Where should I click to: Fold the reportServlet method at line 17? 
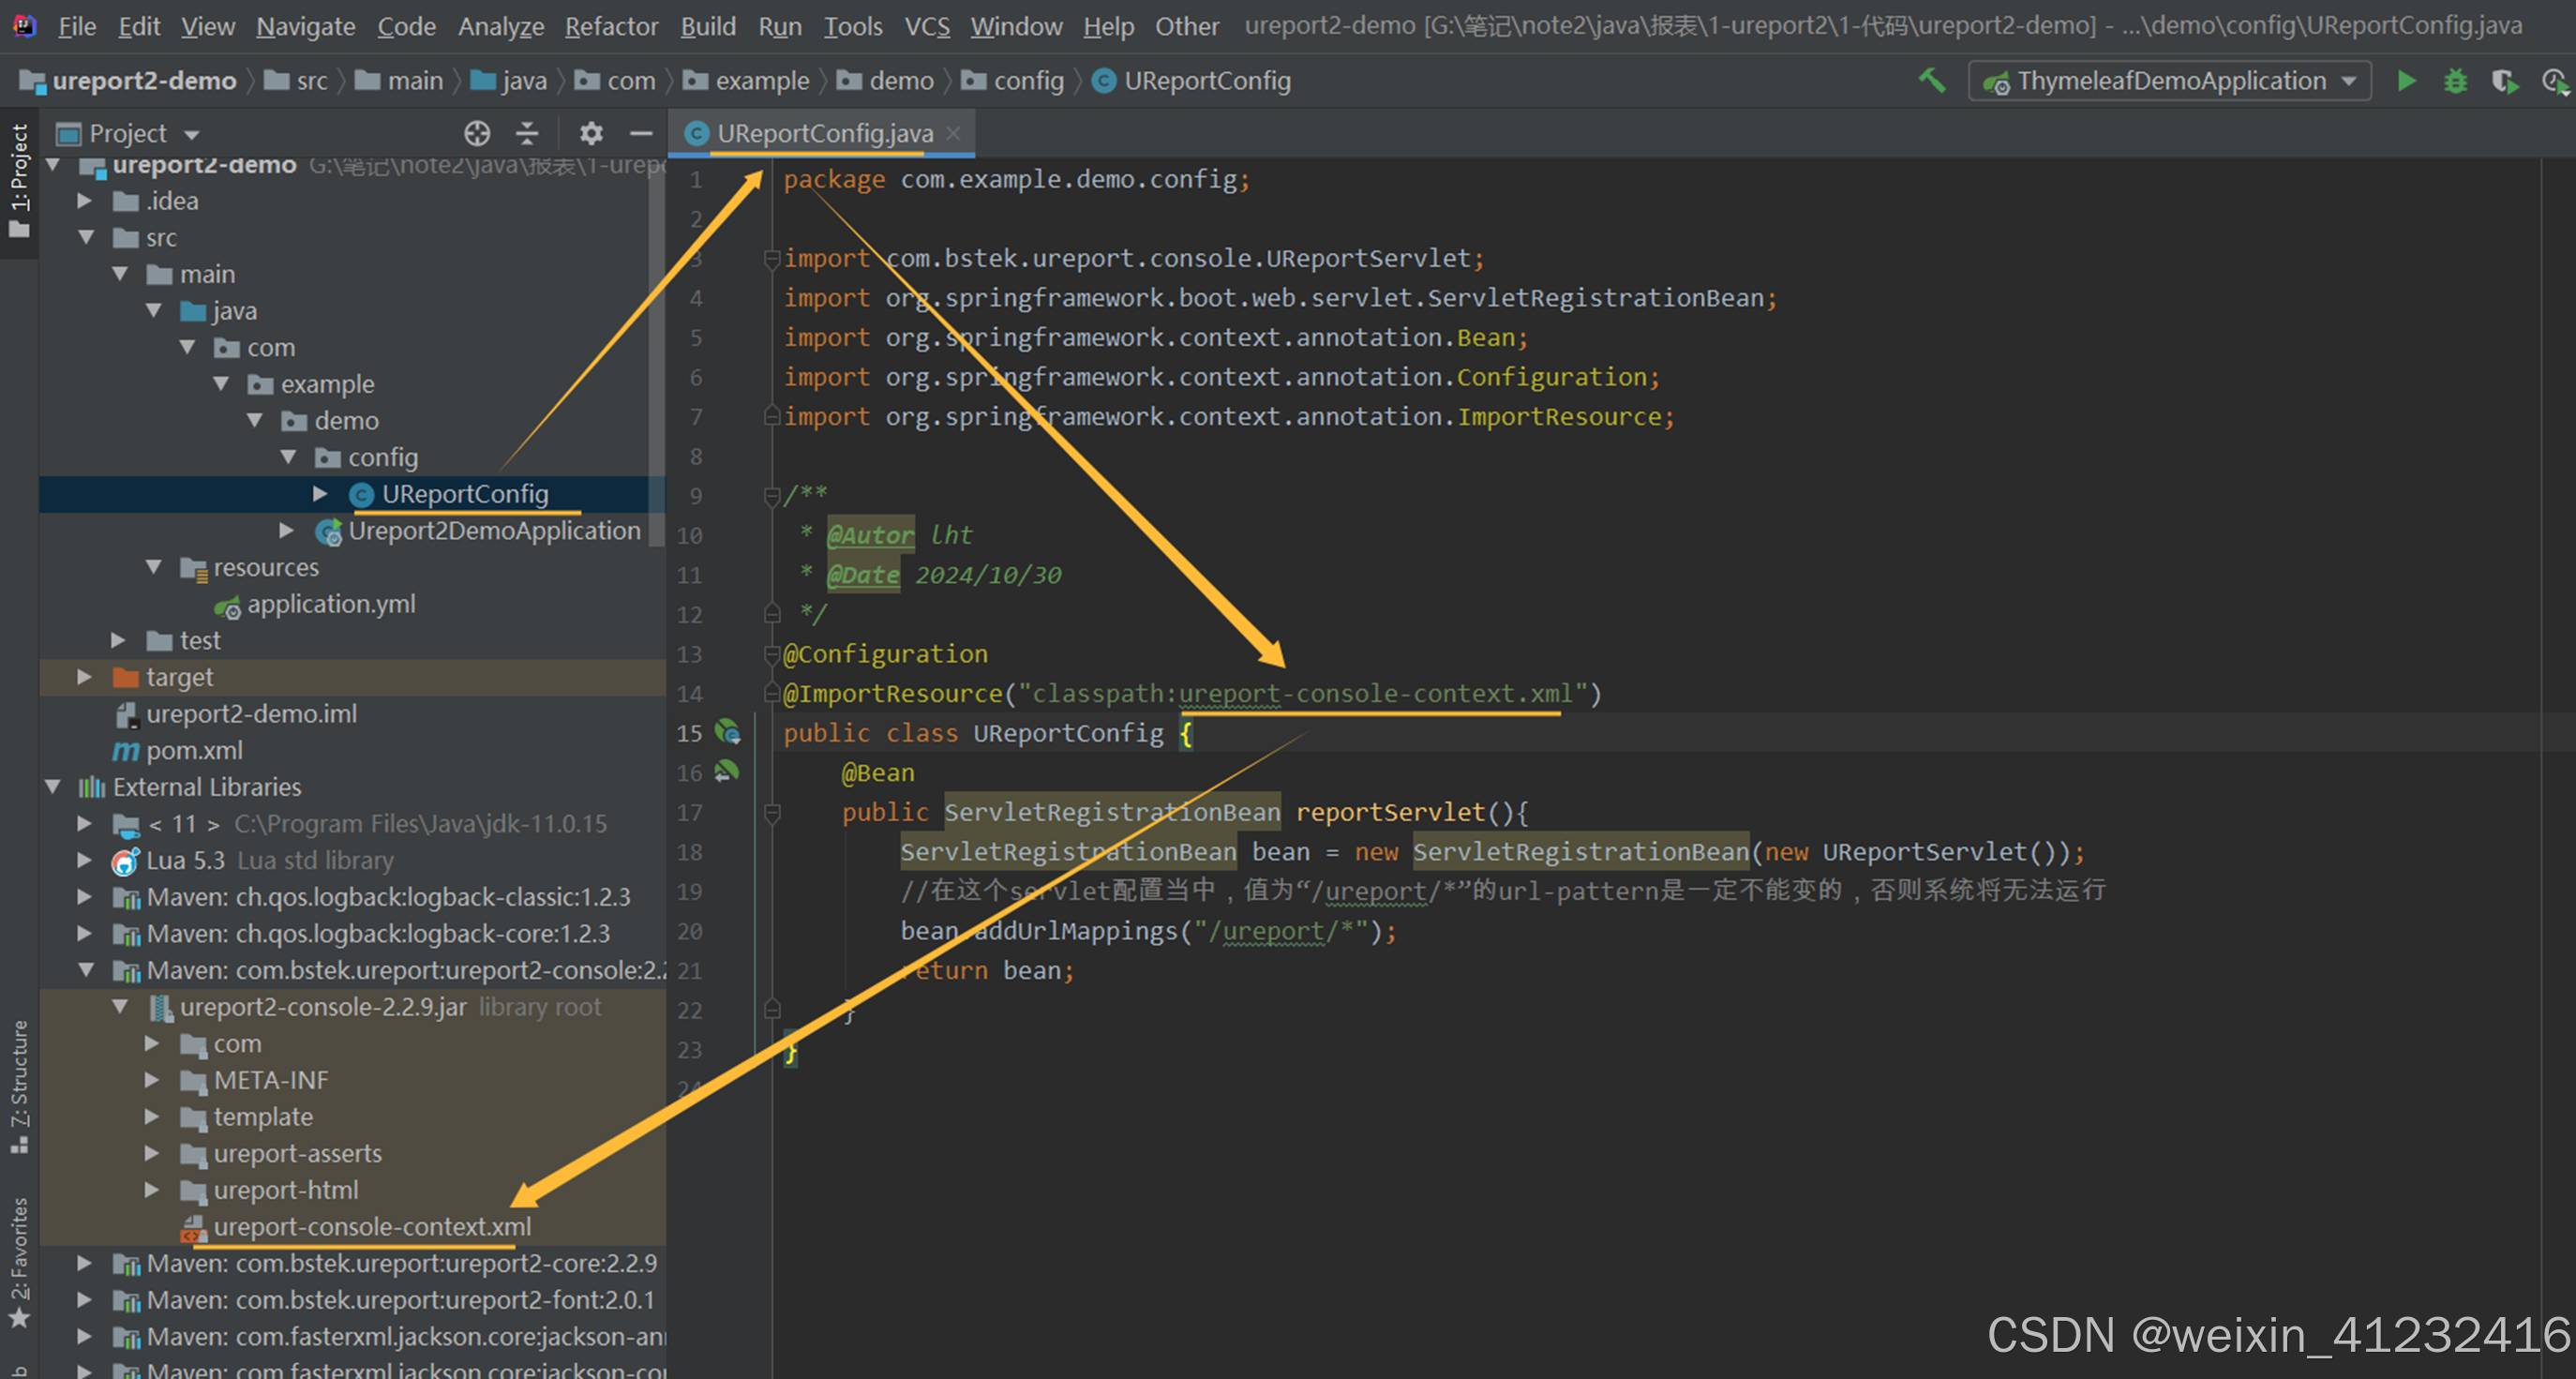click(x=772, y=812)
